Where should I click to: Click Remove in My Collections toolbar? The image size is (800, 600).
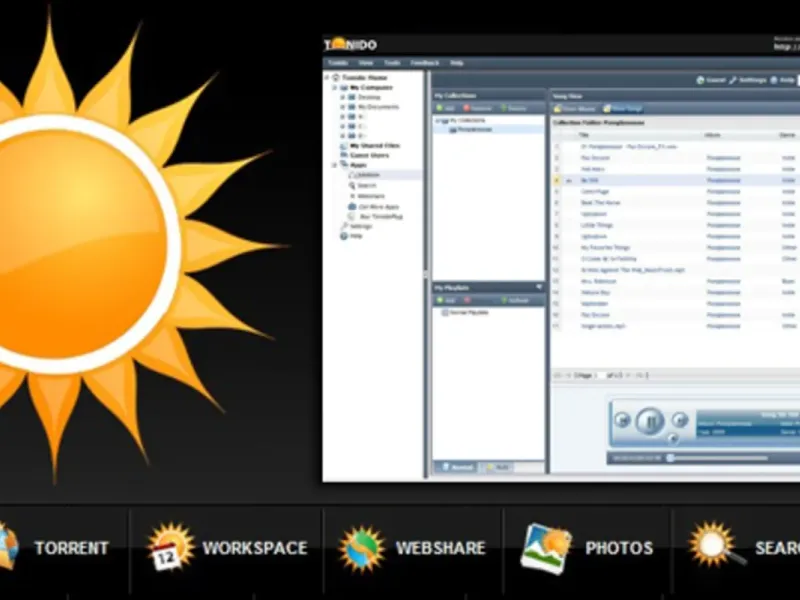[478, 108]
